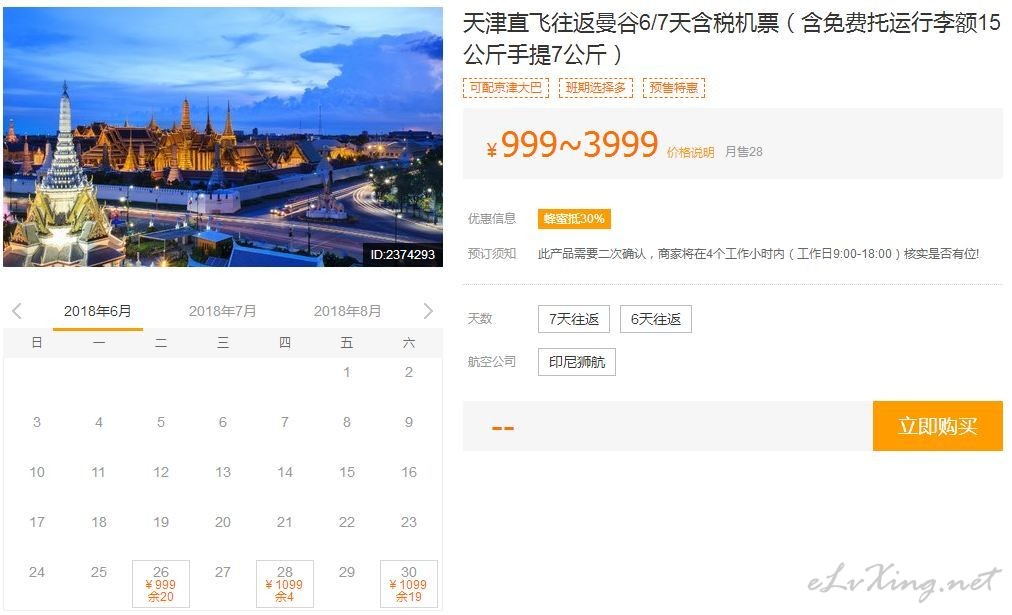
Task: Click the 可配京津大巴 tag
Action: coord(505,88)
